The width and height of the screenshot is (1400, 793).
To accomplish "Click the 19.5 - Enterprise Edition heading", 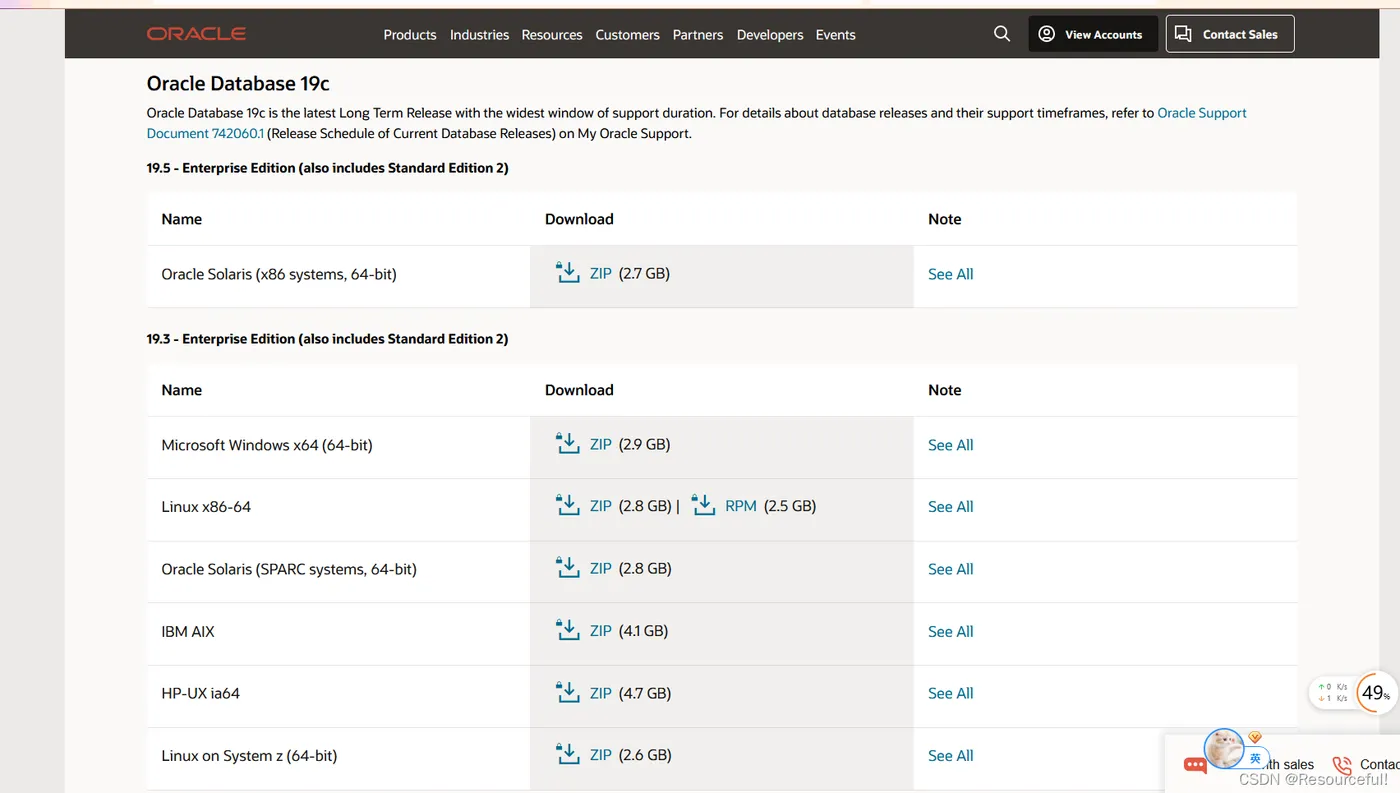I will click(x=327, y=168).
